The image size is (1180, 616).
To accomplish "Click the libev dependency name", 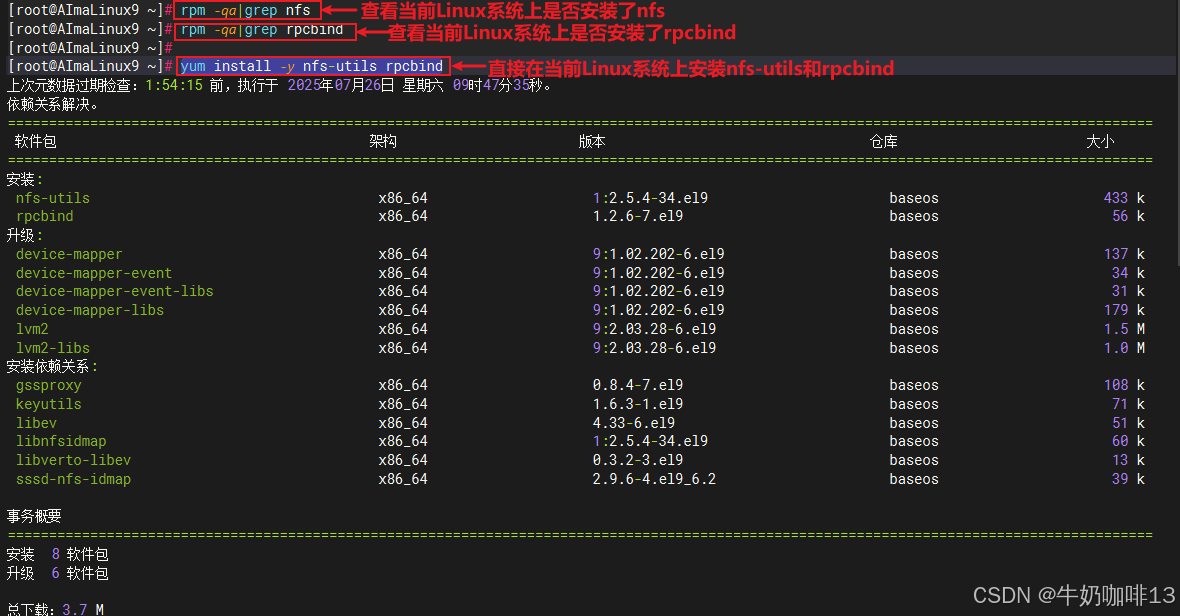I will point(36,423).
